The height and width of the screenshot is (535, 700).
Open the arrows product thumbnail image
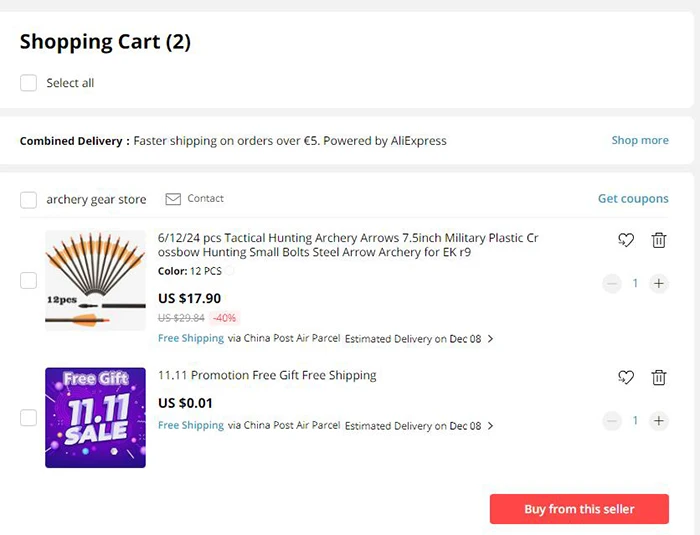tap(95, 280)
